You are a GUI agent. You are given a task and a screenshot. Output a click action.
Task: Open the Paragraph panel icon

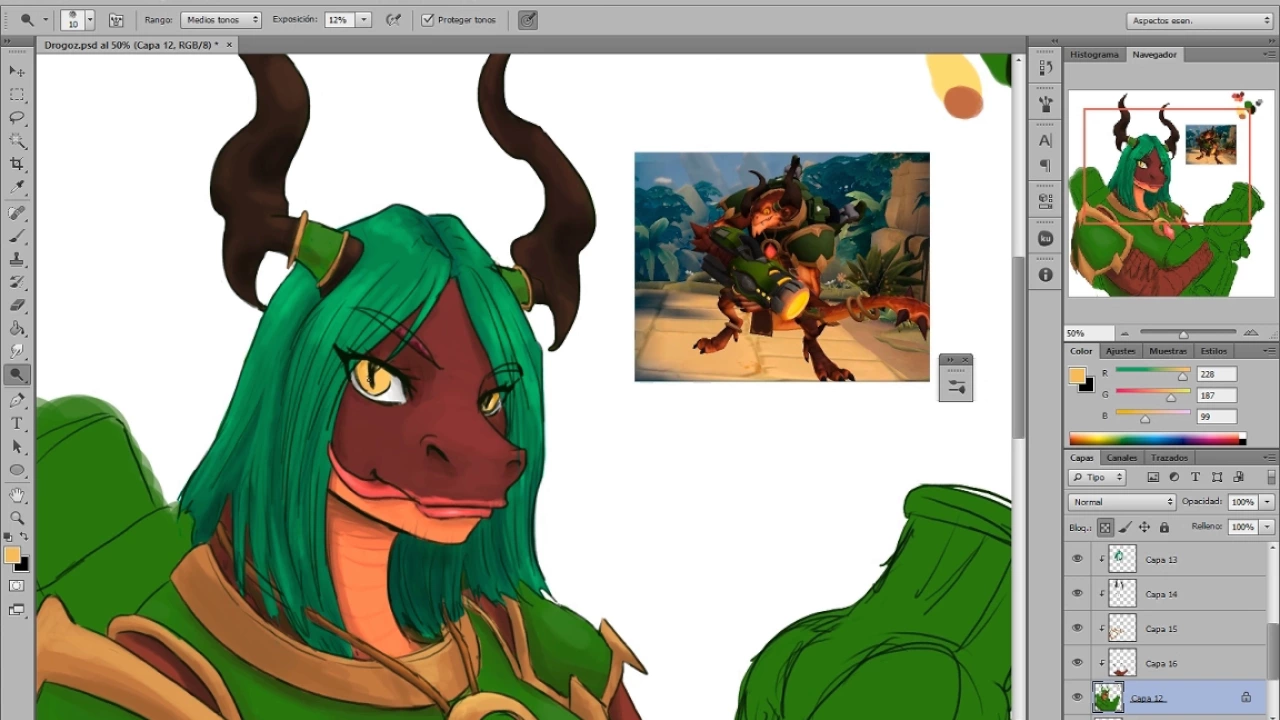coord(1045,165)
